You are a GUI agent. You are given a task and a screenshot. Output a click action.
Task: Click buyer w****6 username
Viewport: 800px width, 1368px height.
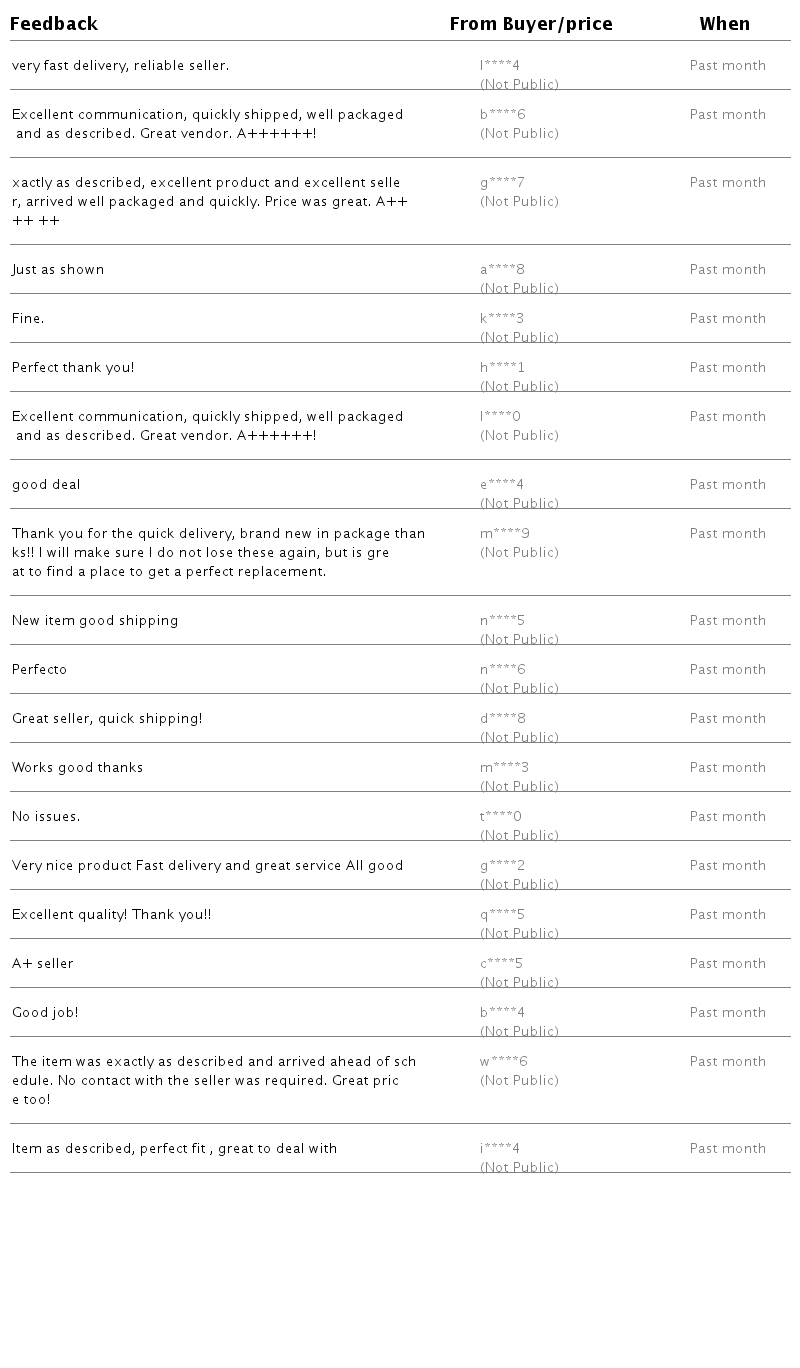coord(504,1062)
